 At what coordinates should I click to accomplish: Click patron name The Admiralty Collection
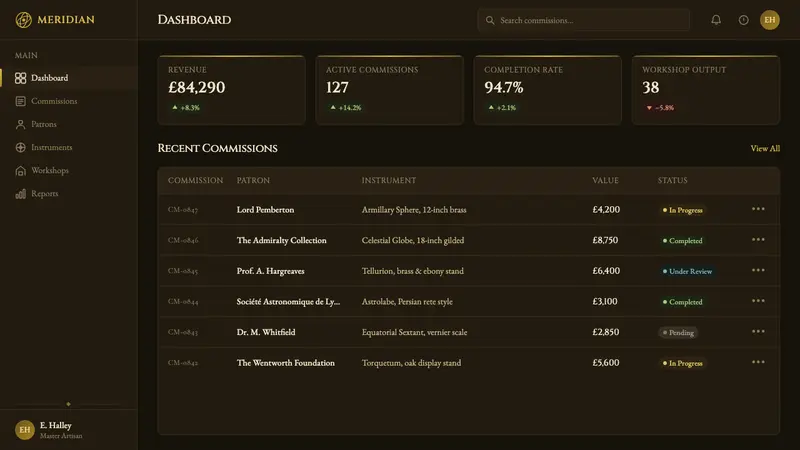[x=282, y=240]
